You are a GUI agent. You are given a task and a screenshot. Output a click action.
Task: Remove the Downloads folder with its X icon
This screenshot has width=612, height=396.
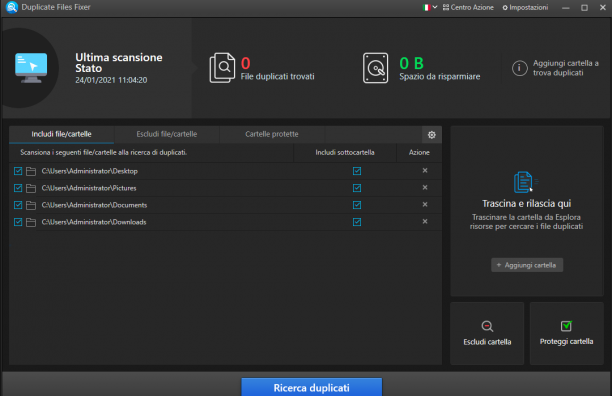(x=425, y=222)
